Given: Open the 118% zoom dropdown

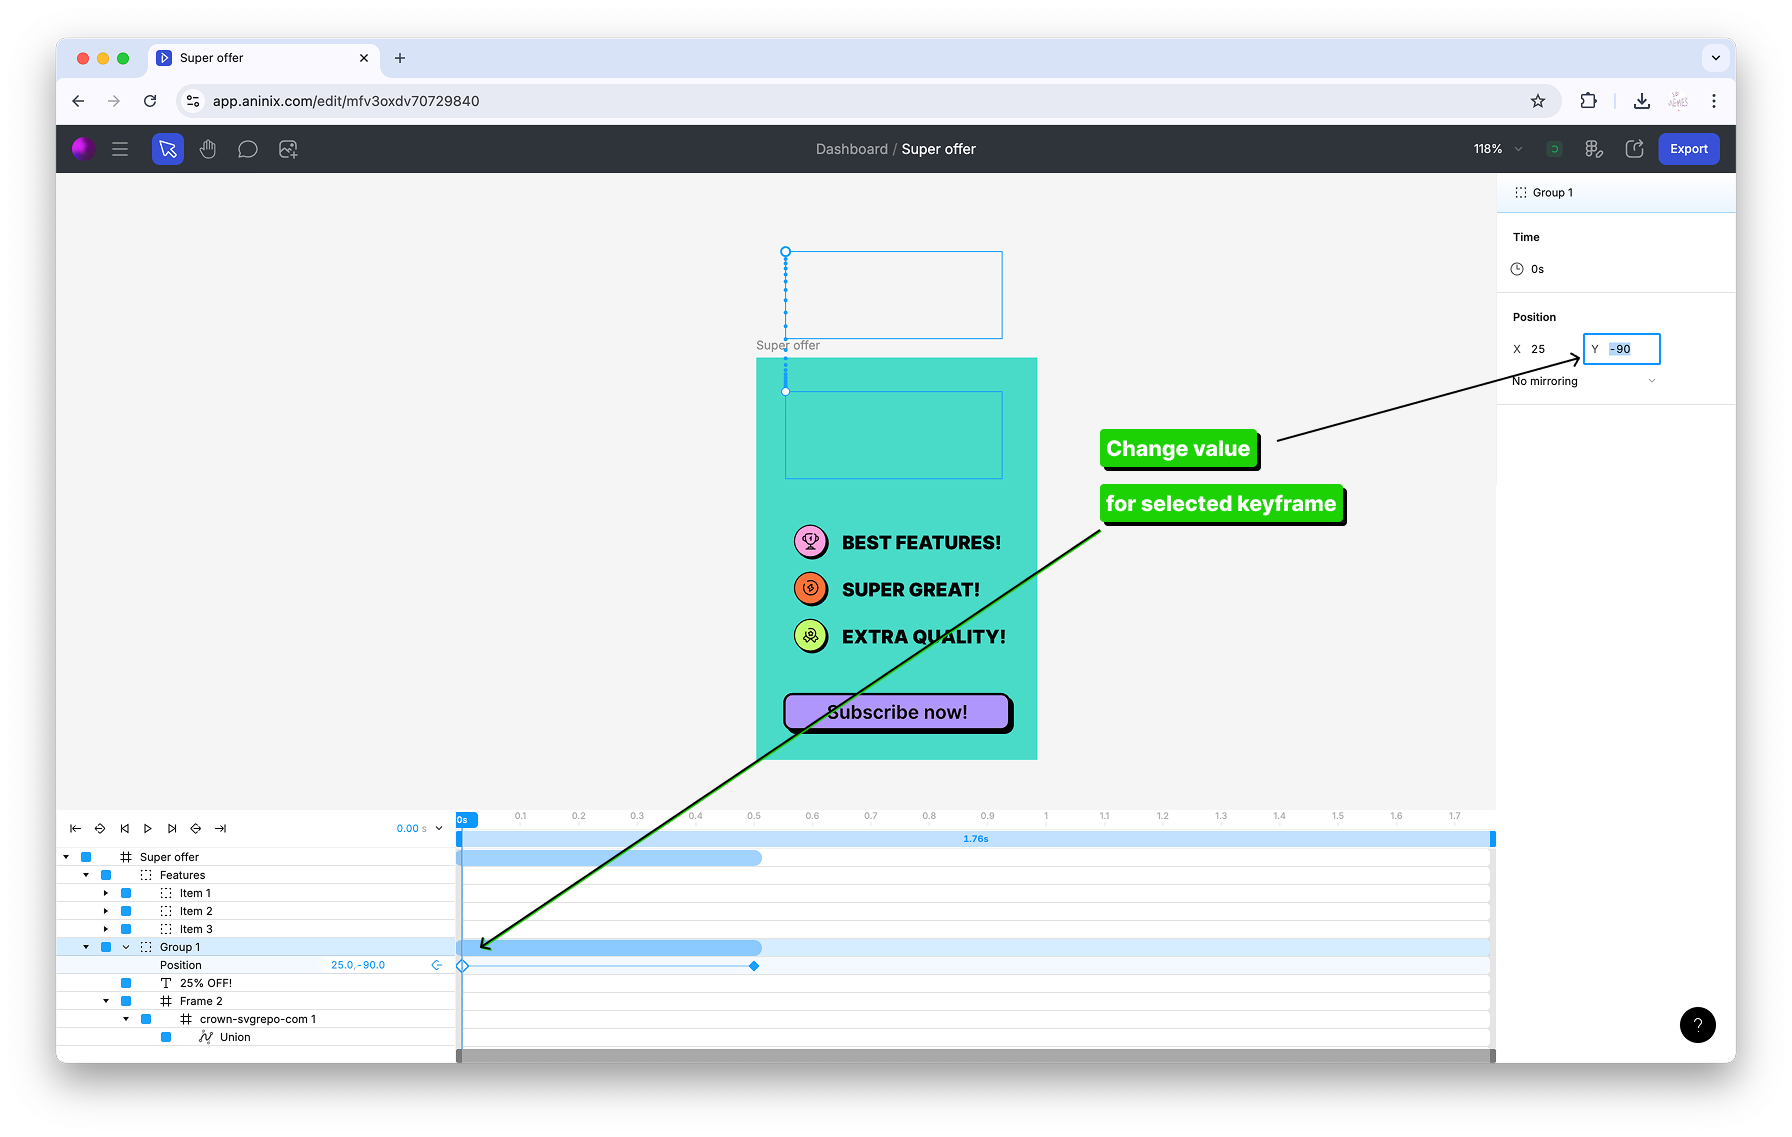Looking at the screenshot, I should [x=1498, y=149].
